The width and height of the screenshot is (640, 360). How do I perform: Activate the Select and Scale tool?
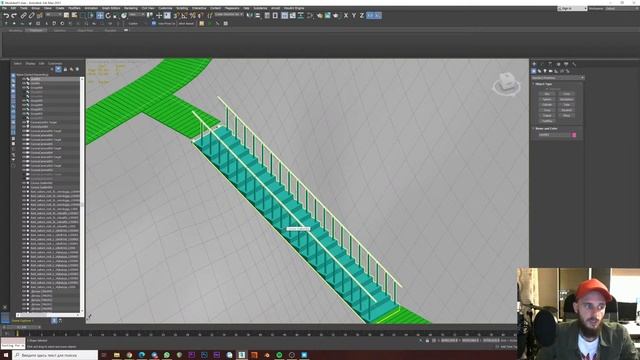(116, 16)
